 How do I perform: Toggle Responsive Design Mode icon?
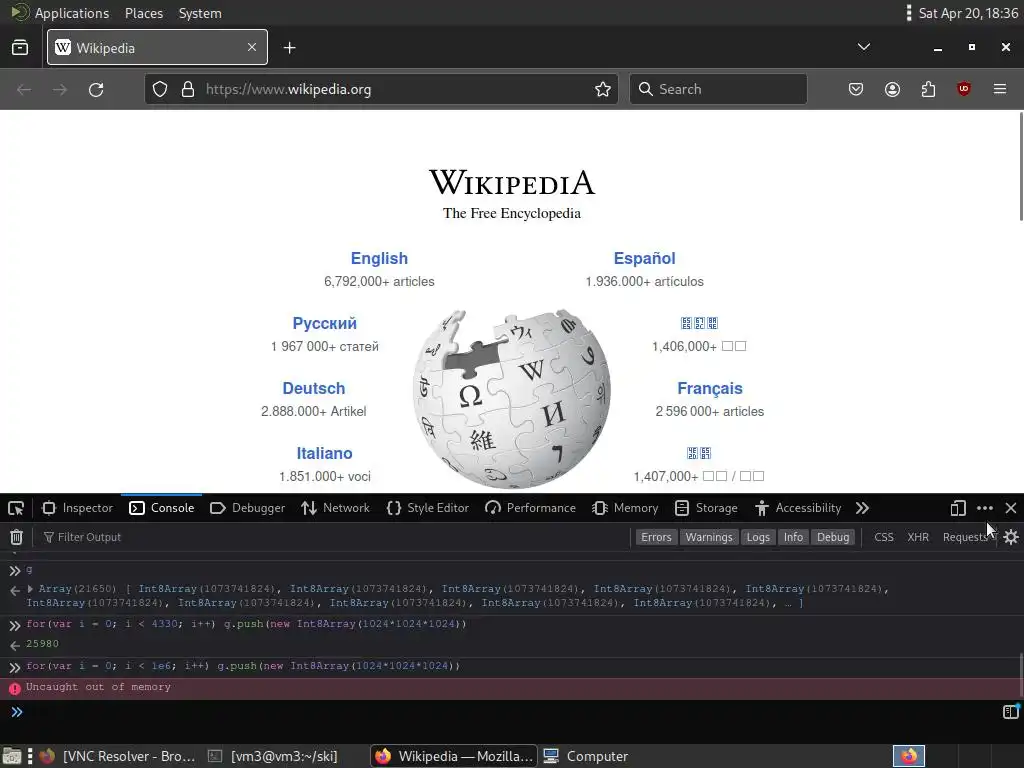click(958, 508)
